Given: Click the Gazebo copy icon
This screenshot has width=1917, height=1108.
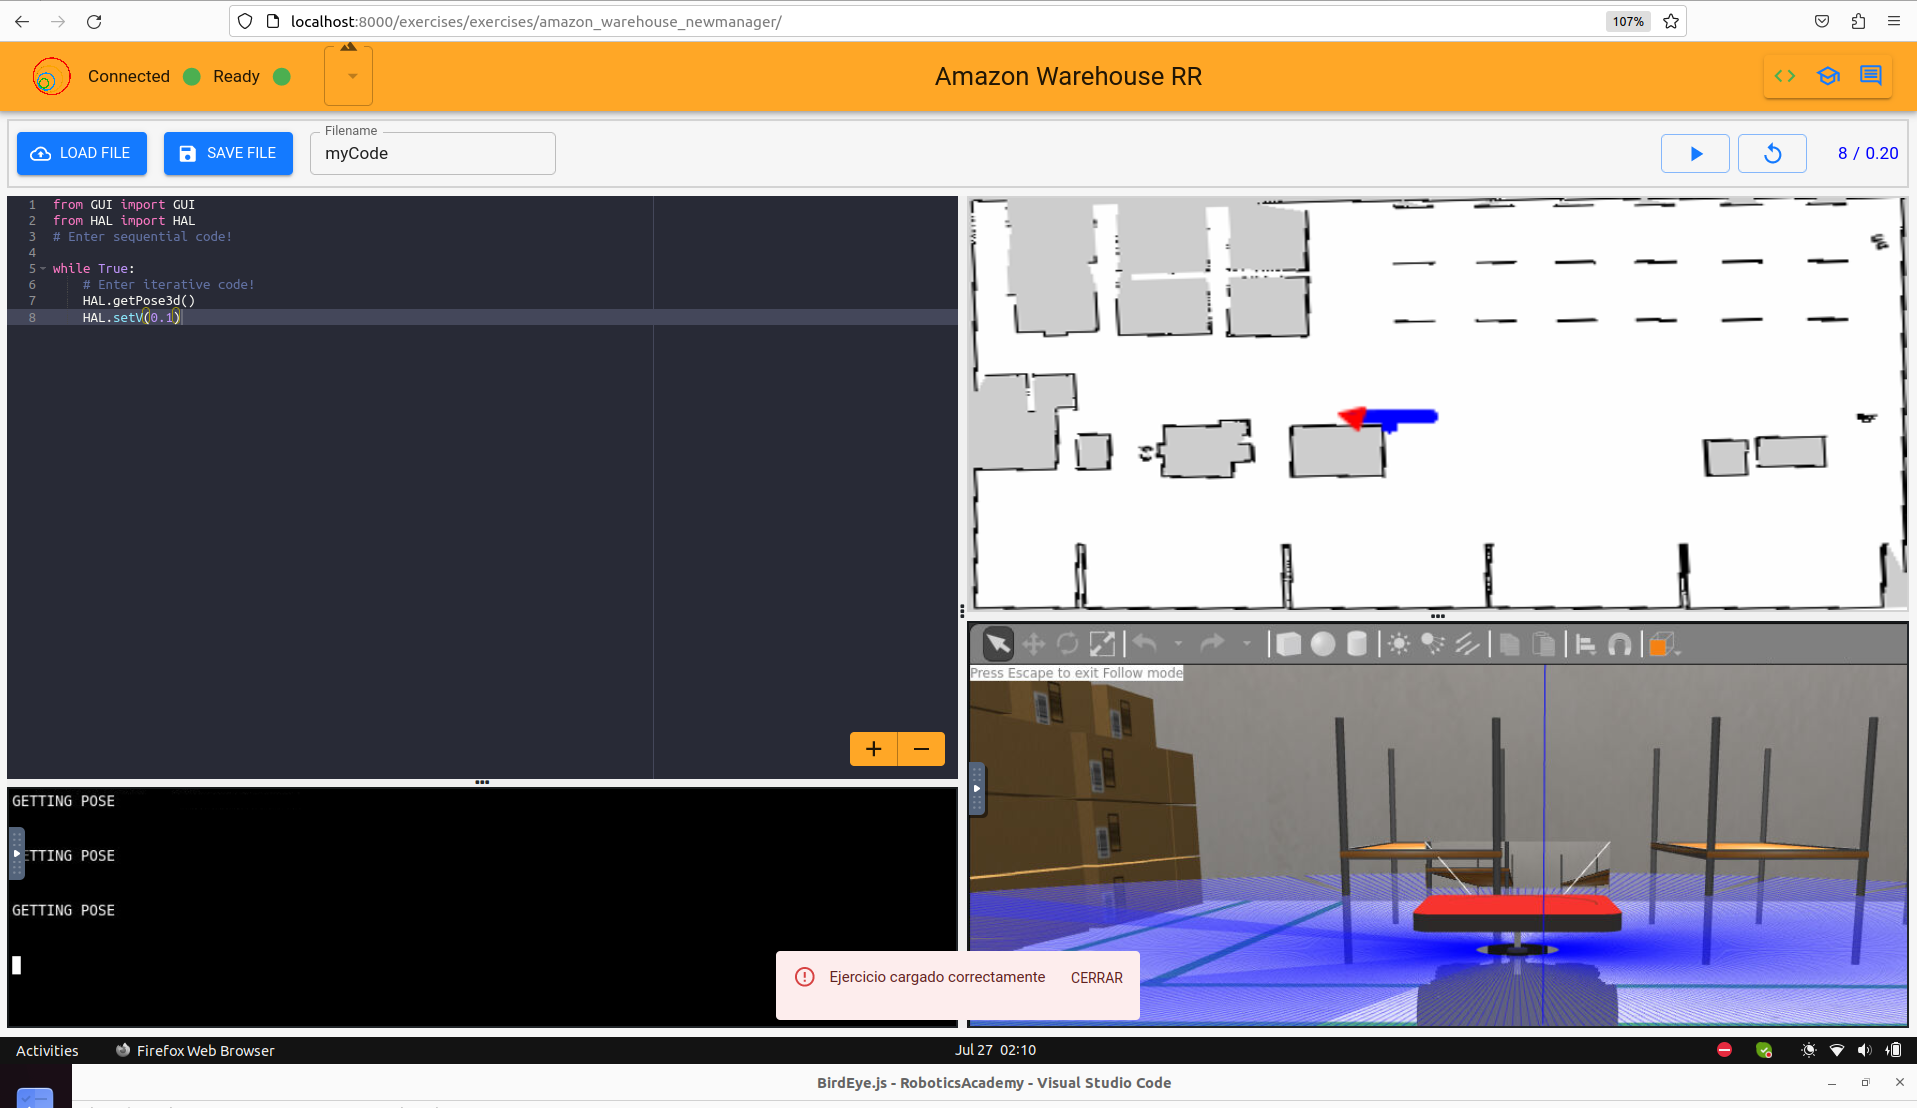Looking at the screenshot, I should (1510, 644).
